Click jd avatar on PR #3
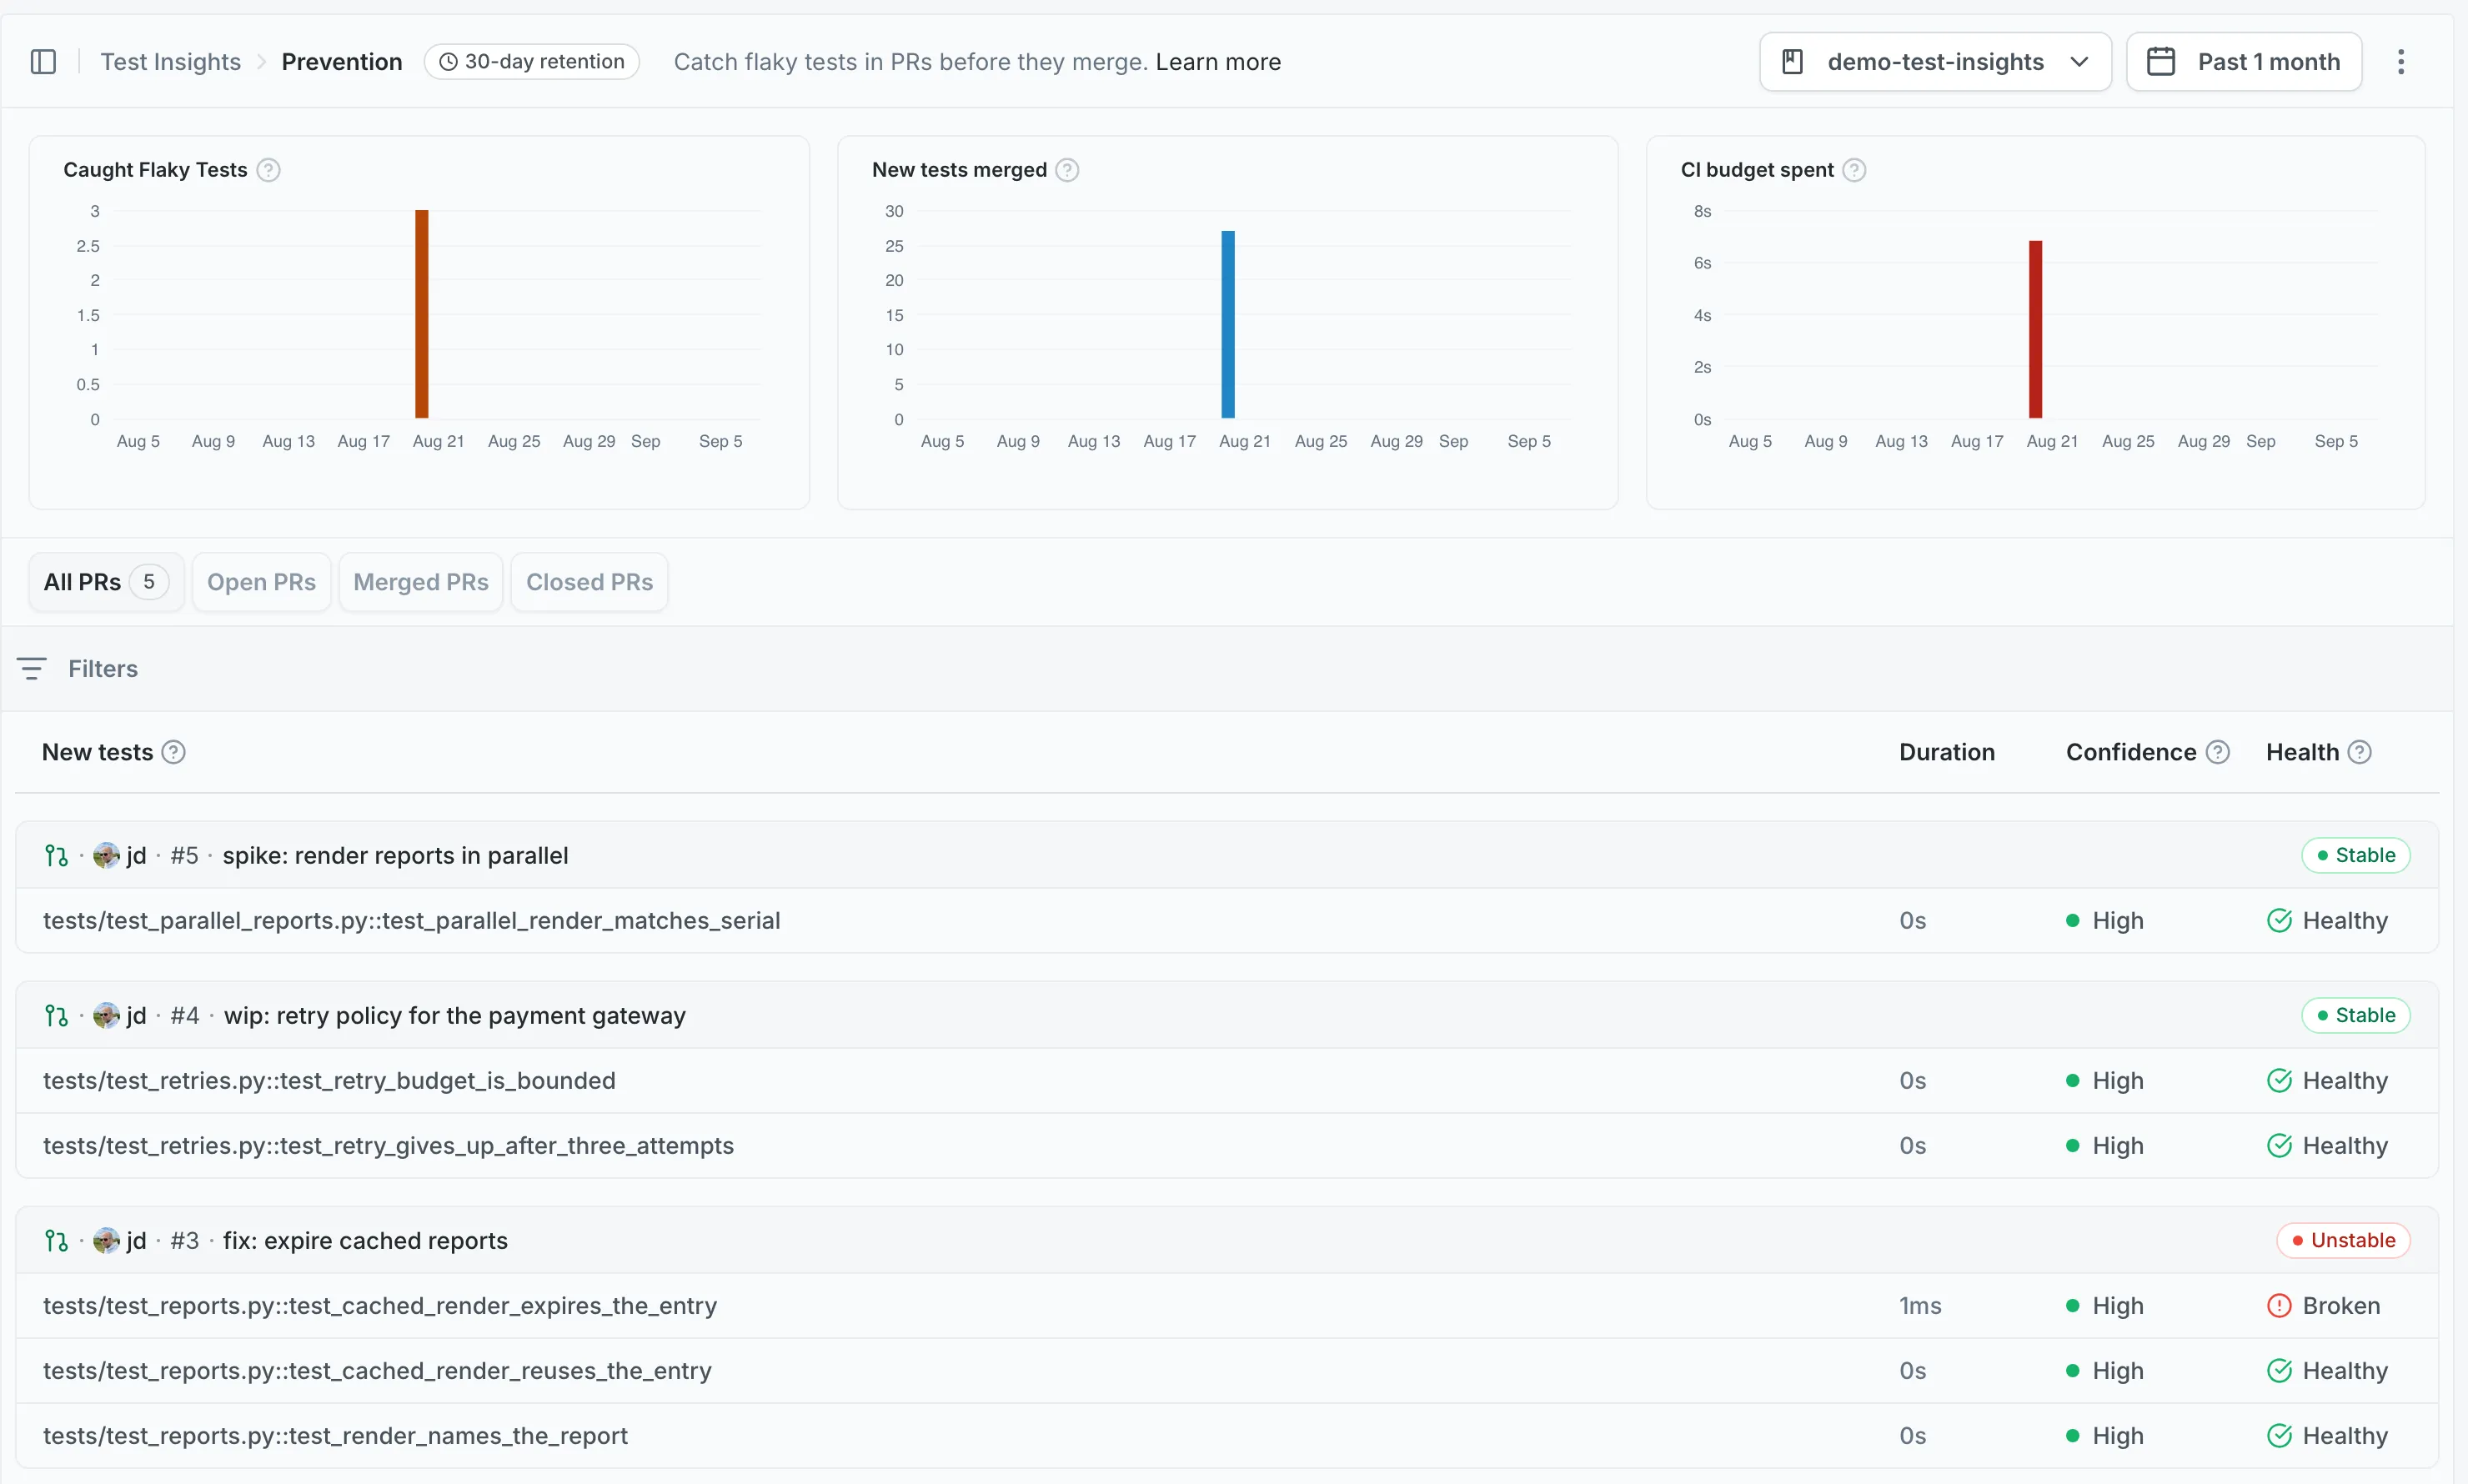This screenshot has height=1484, width=2468. click(x=106, y=1241)
